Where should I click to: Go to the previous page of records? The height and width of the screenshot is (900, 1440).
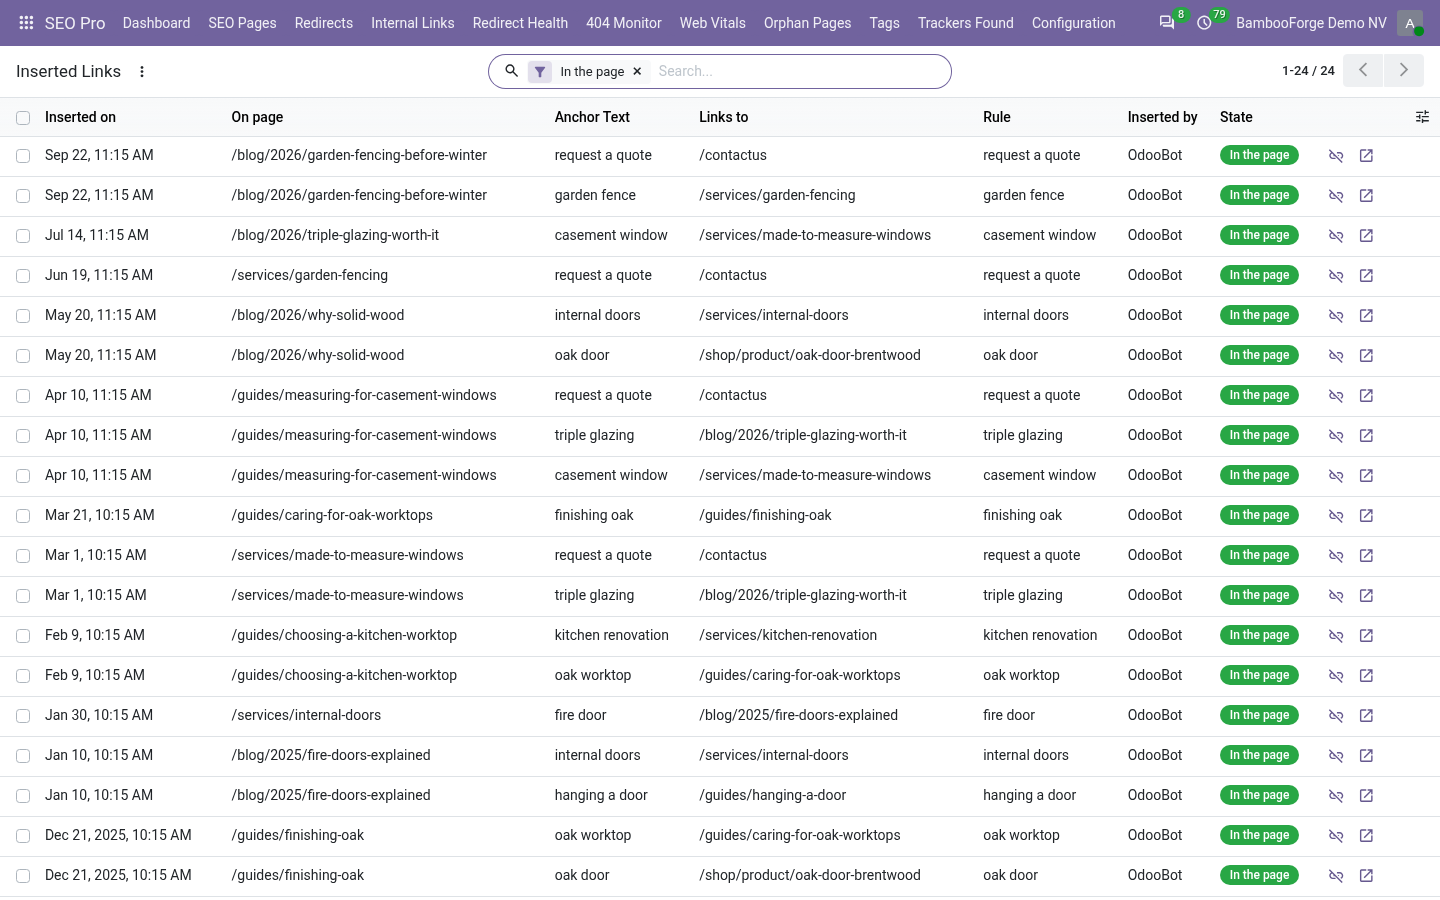click(1363, 71)
